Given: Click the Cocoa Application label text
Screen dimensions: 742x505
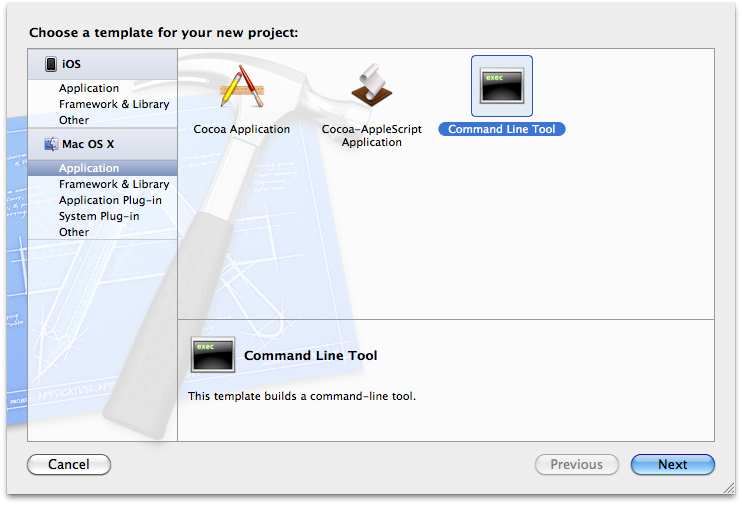Looking at the screenshot, I should 241,129.
